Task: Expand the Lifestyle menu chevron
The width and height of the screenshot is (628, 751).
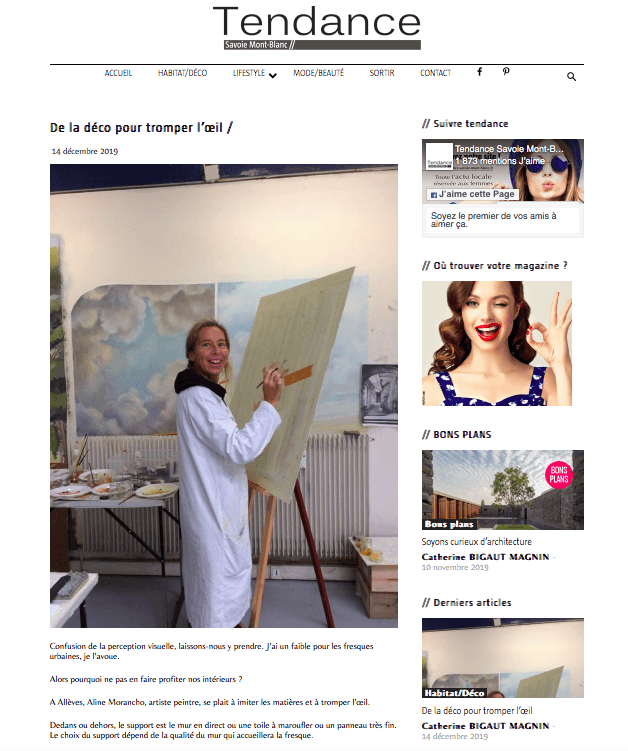Action: (273, 75)
